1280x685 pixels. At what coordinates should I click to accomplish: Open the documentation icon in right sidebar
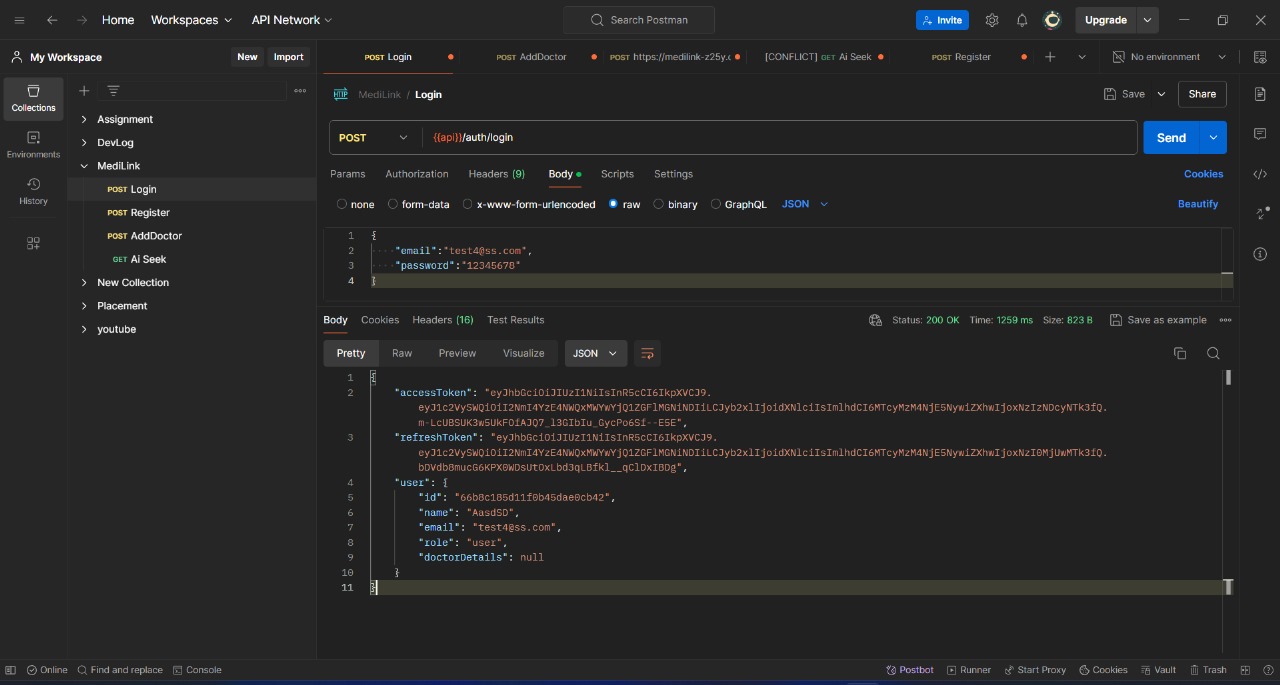pyautogui.click(x=1260, y=94)
